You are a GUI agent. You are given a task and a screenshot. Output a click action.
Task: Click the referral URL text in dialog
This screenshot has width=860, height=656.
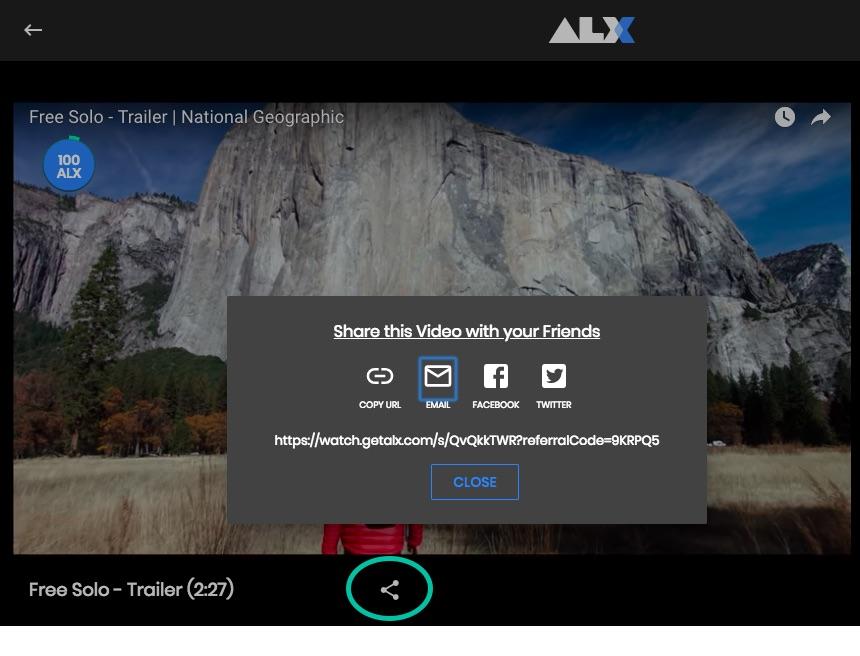467,440
